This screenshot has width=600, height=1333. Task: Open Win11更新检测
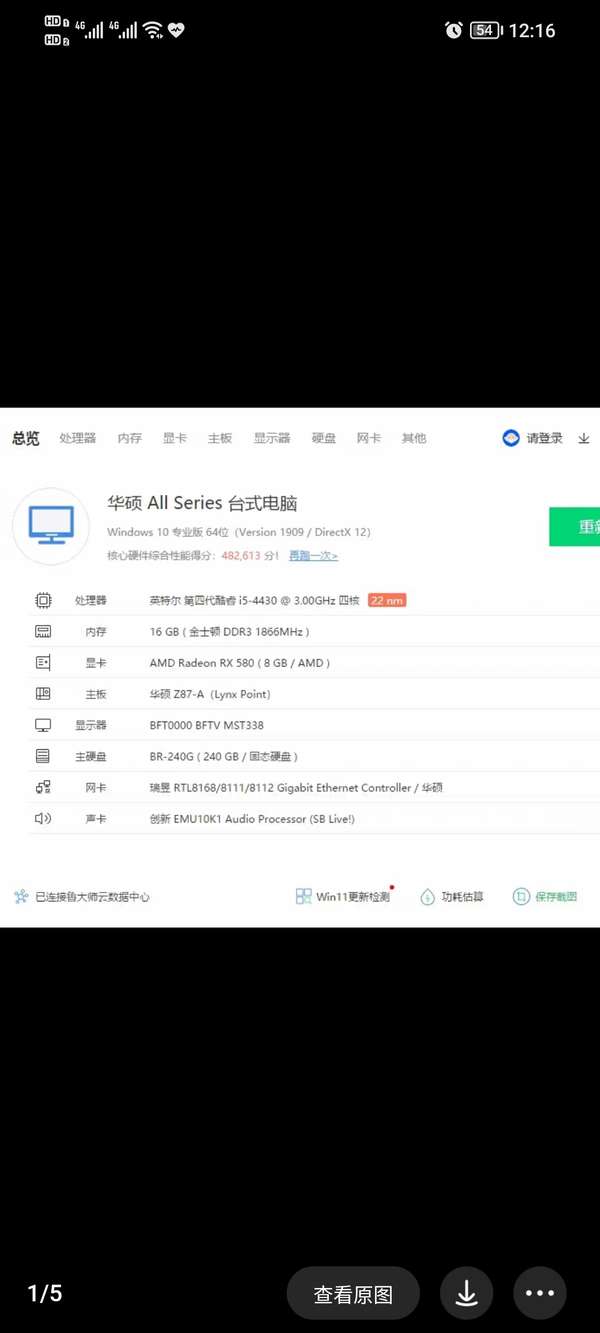pos(353,897)
